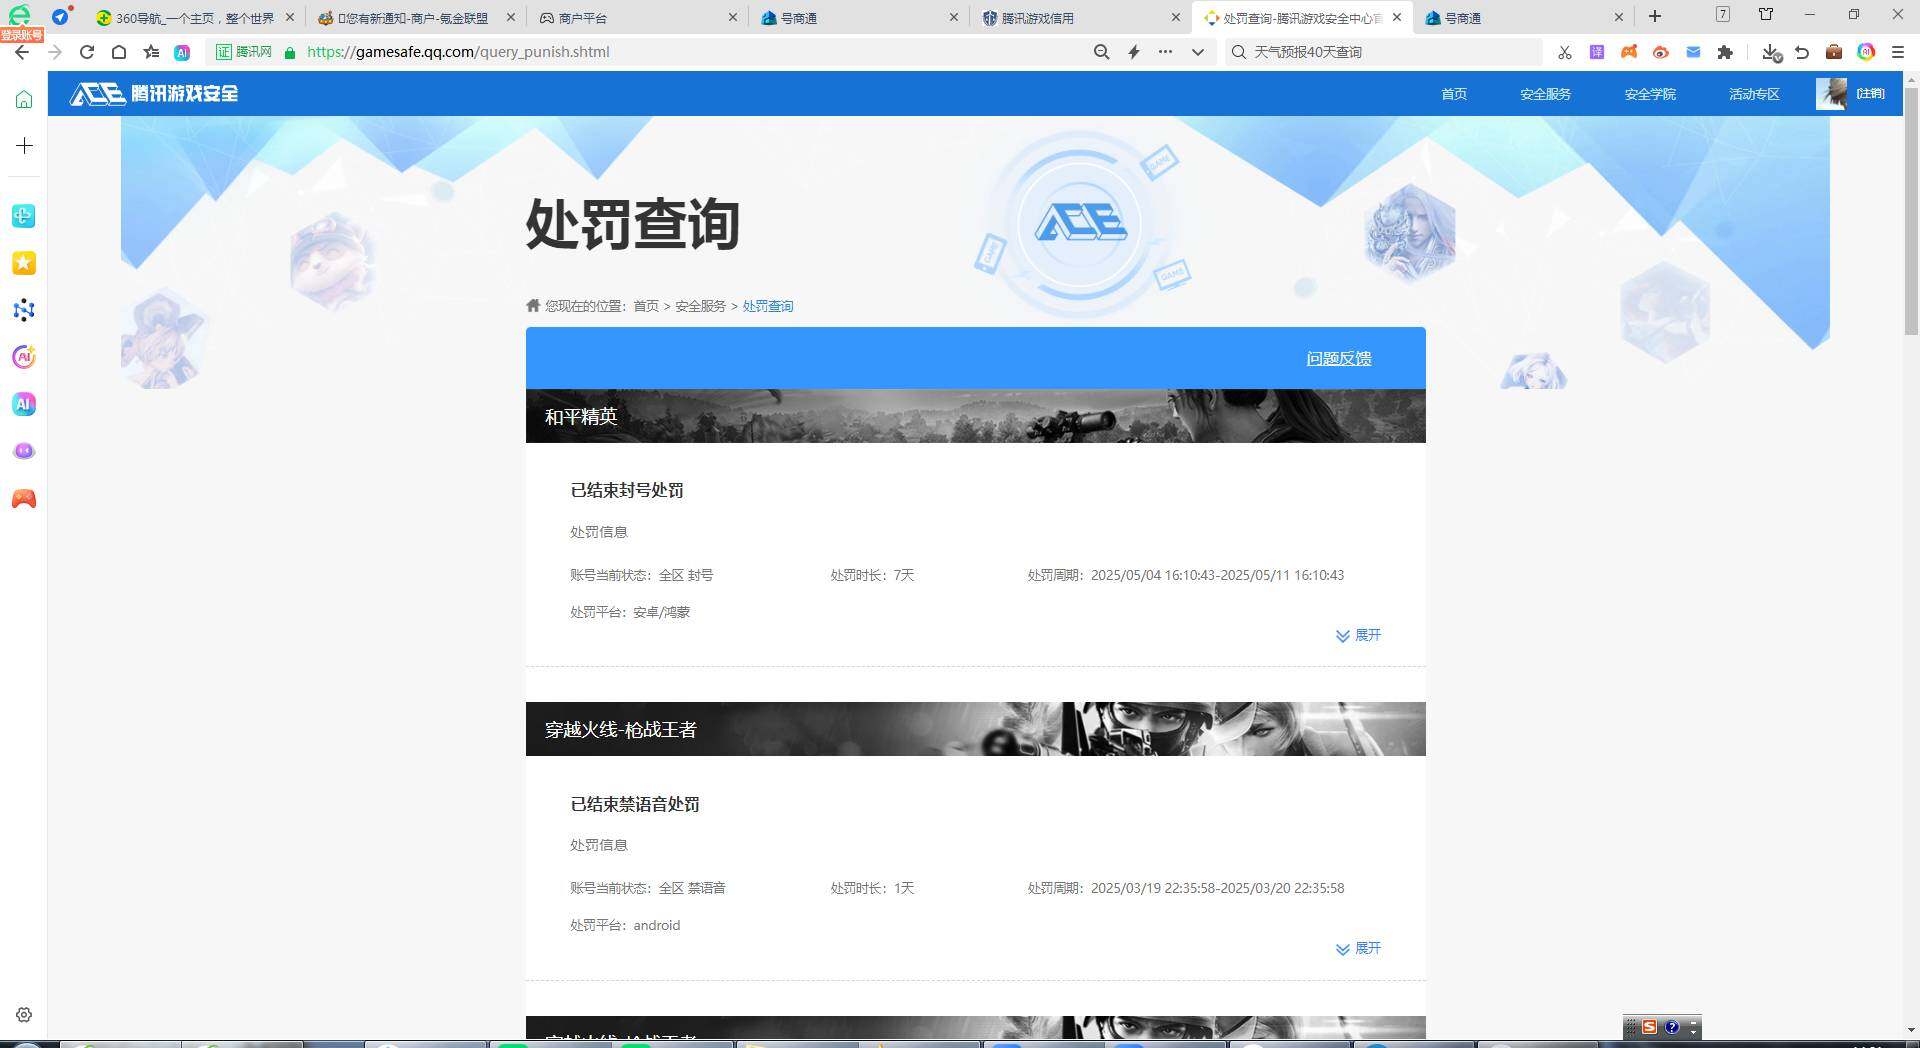Screen dimensions: 1920x1048
Task: Toggle the bookmark star for the current page
Action: pyautogui.click(x=151, y=52)
